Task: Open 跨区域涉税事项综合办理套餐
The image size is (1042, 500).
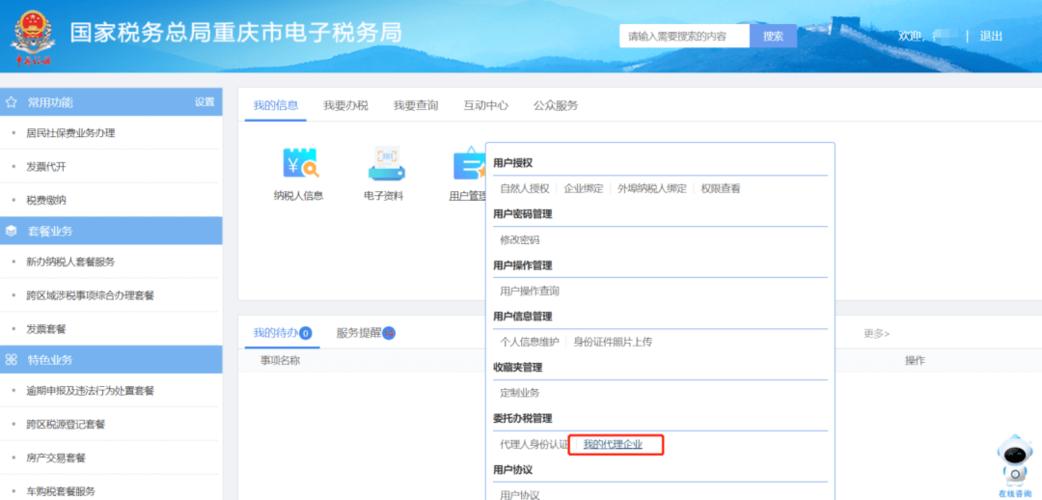Action: 90,295
